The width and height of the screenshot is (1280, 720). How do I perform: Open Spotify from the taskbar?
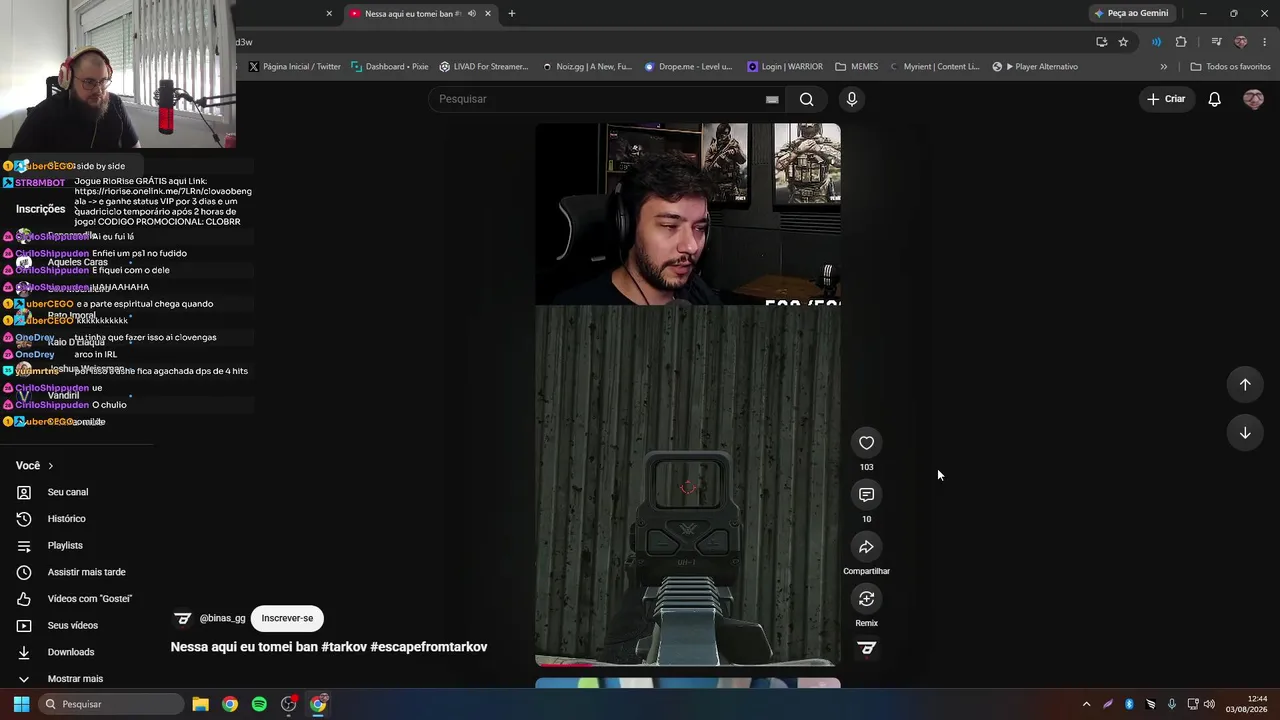[x=259, y=704]
